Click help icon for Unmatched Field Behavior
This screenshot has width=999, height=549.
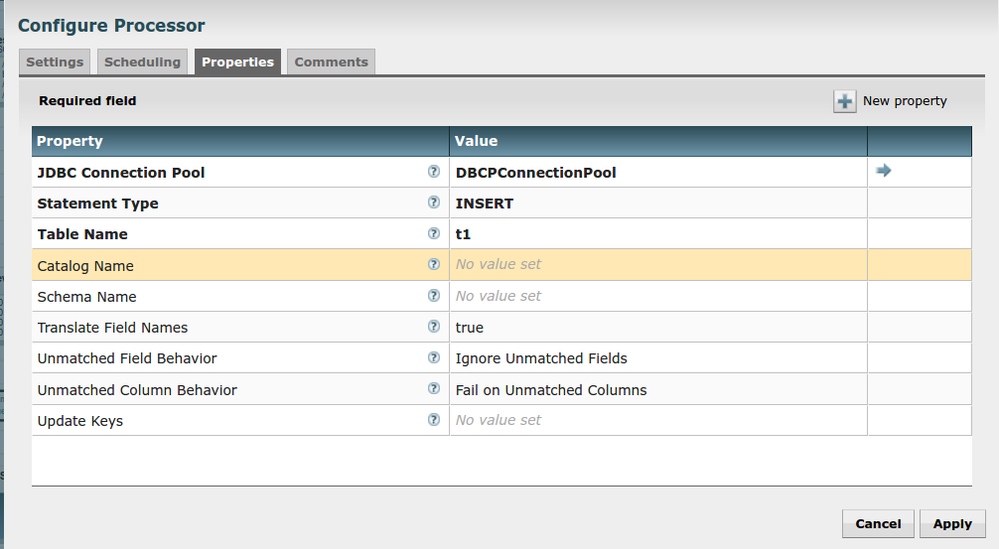(x=433, y=357)
